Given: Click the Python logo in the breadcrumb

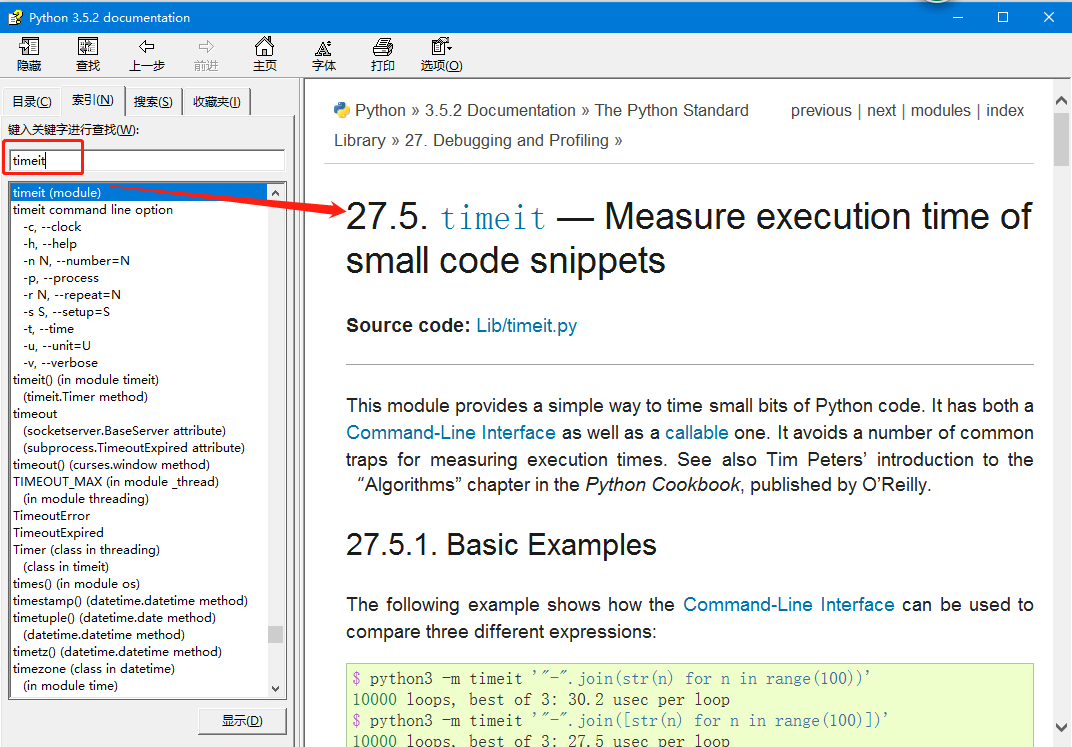Looking at the screenshot, I should (341, 110).
